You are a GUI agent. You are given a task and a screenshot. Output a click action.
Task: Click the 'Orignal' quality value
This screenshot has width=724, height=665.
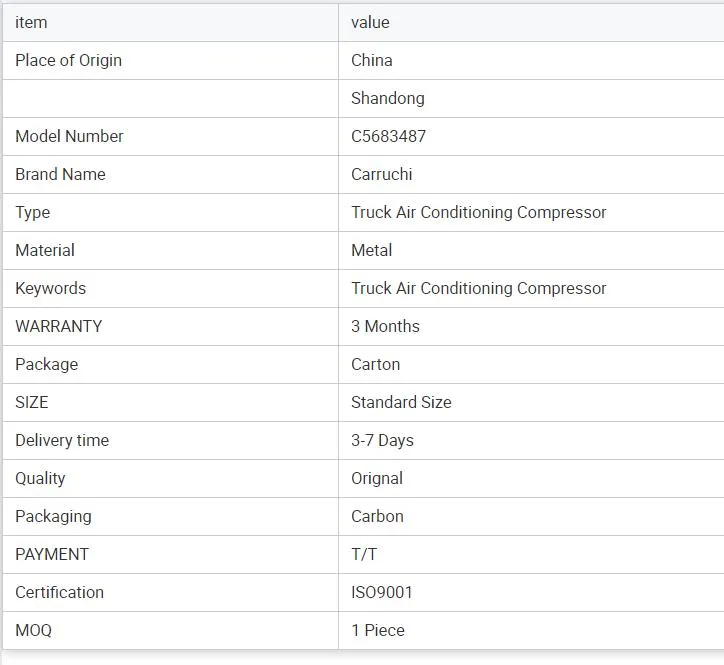click(377, 478)
